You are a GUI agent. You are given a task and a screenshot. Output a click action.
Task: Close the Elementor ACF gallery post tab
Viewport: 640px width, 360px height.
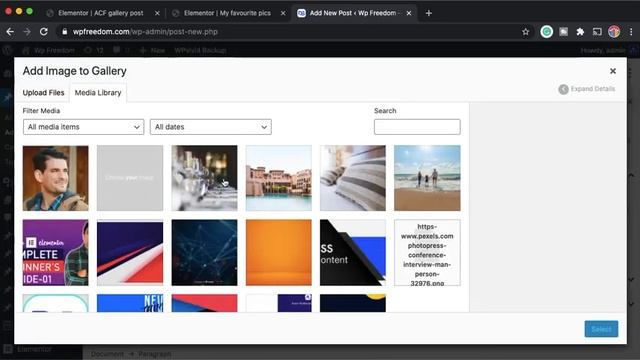point(157,13)
